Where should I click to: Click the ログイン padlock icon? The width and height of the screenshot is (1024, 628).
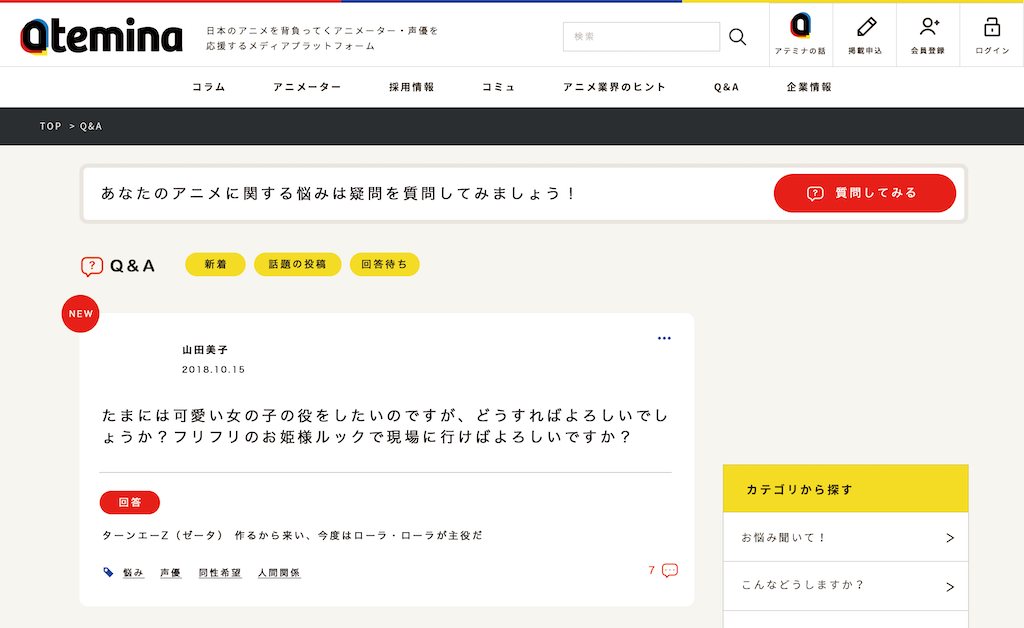pyautogui.click(x=991, y=27)
